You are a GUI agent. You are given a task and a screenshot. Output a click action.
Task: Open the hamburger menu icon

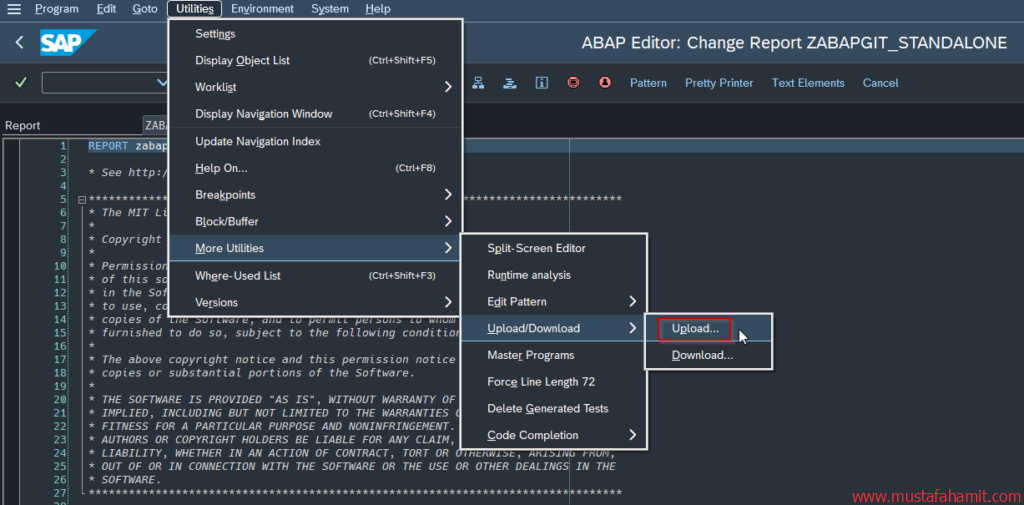tap(13, 9)
